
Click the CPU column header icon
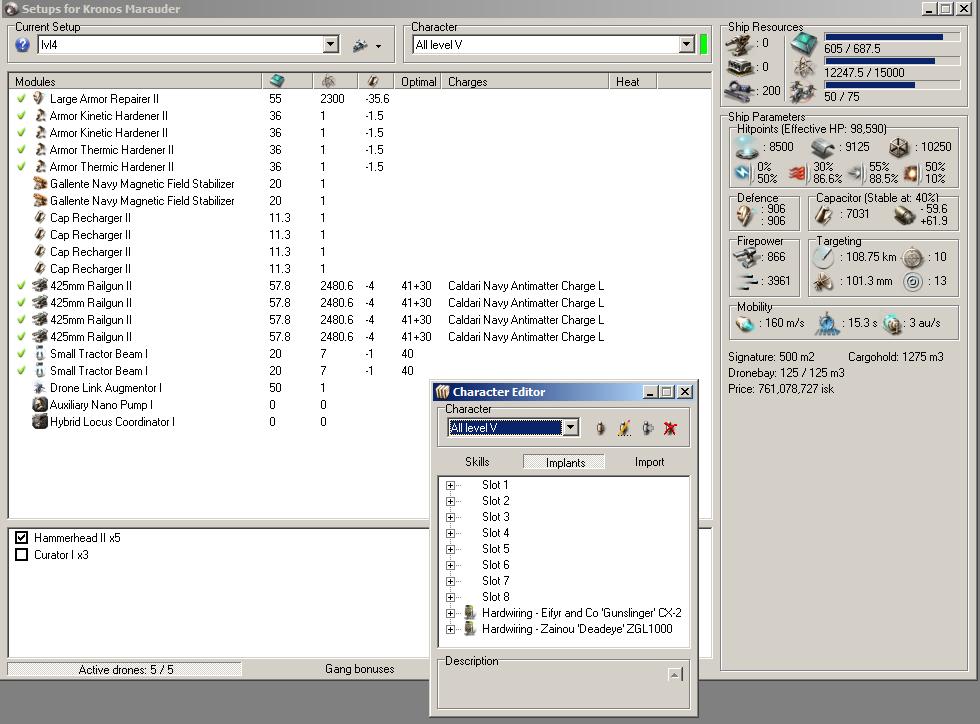tap(278, 81)
